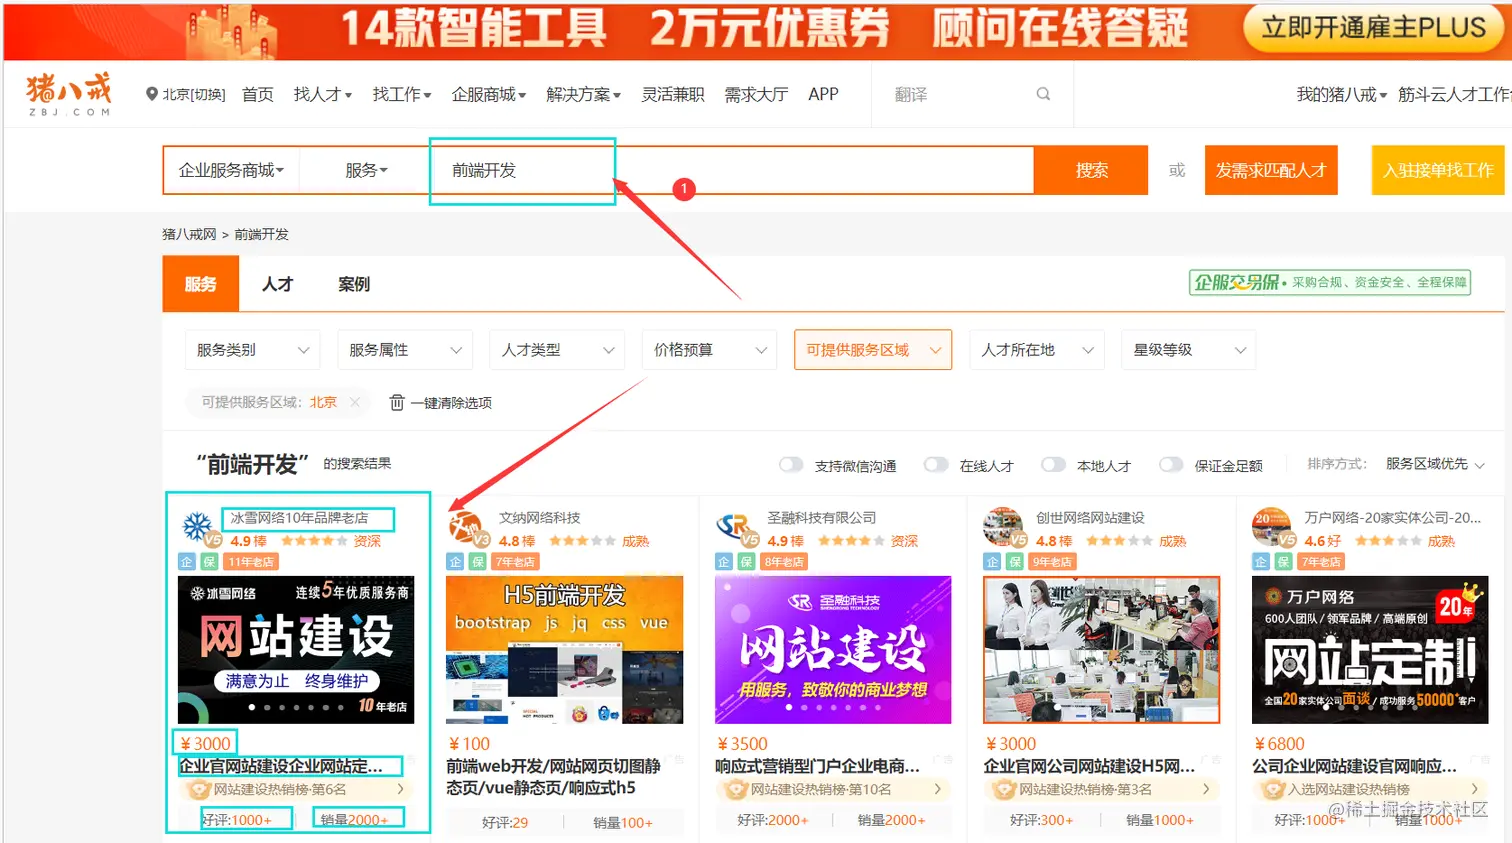Expand the 人才所在地 dropdown
Image resolution: width=1512 pixels, height=843 pixels.
tap(1037, 350)
